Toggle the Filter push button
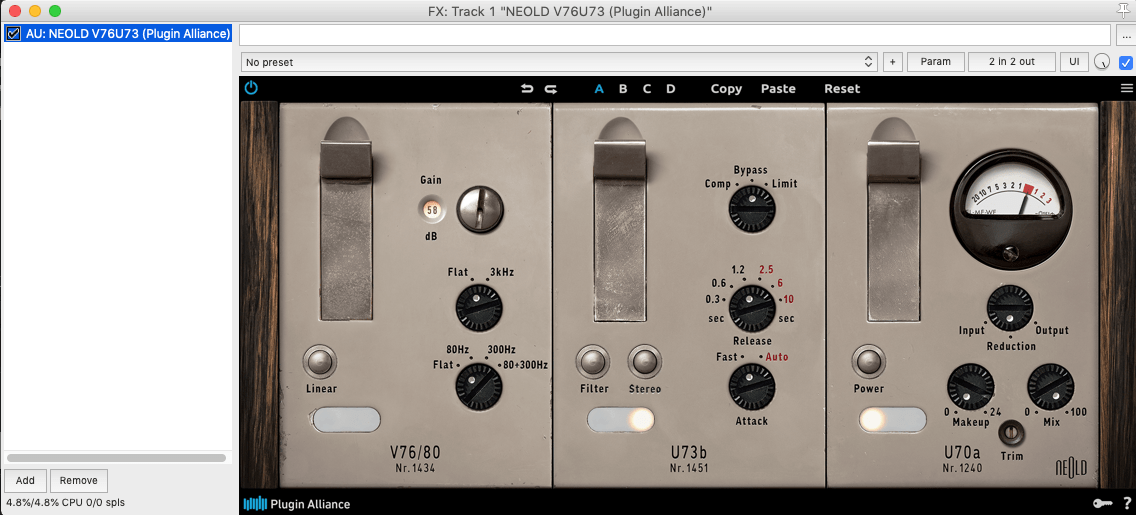This screenshot has width=1136, height=515. pos(593,361)
